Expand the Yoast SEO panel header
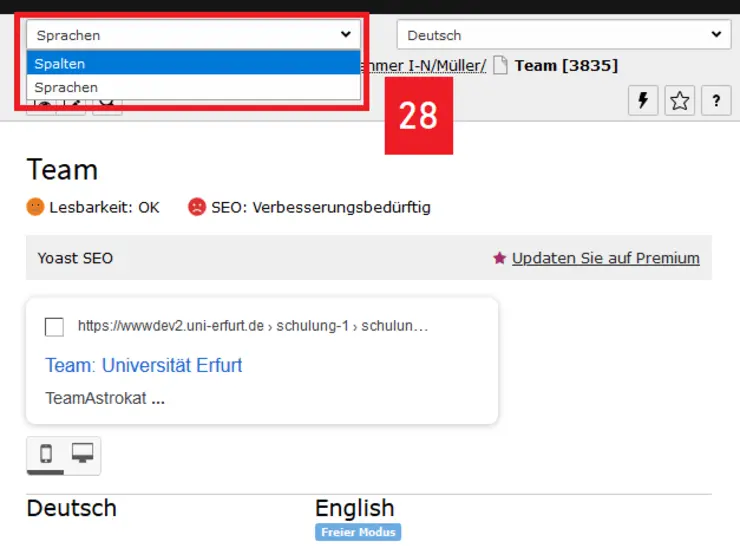 coord(76,258)
